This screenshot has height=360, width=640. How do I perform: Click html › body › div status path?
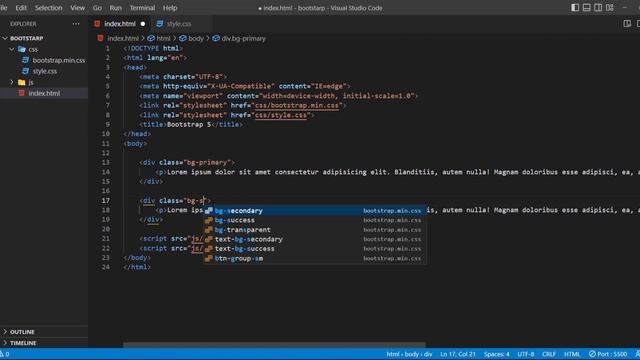(x=409, y=354)
